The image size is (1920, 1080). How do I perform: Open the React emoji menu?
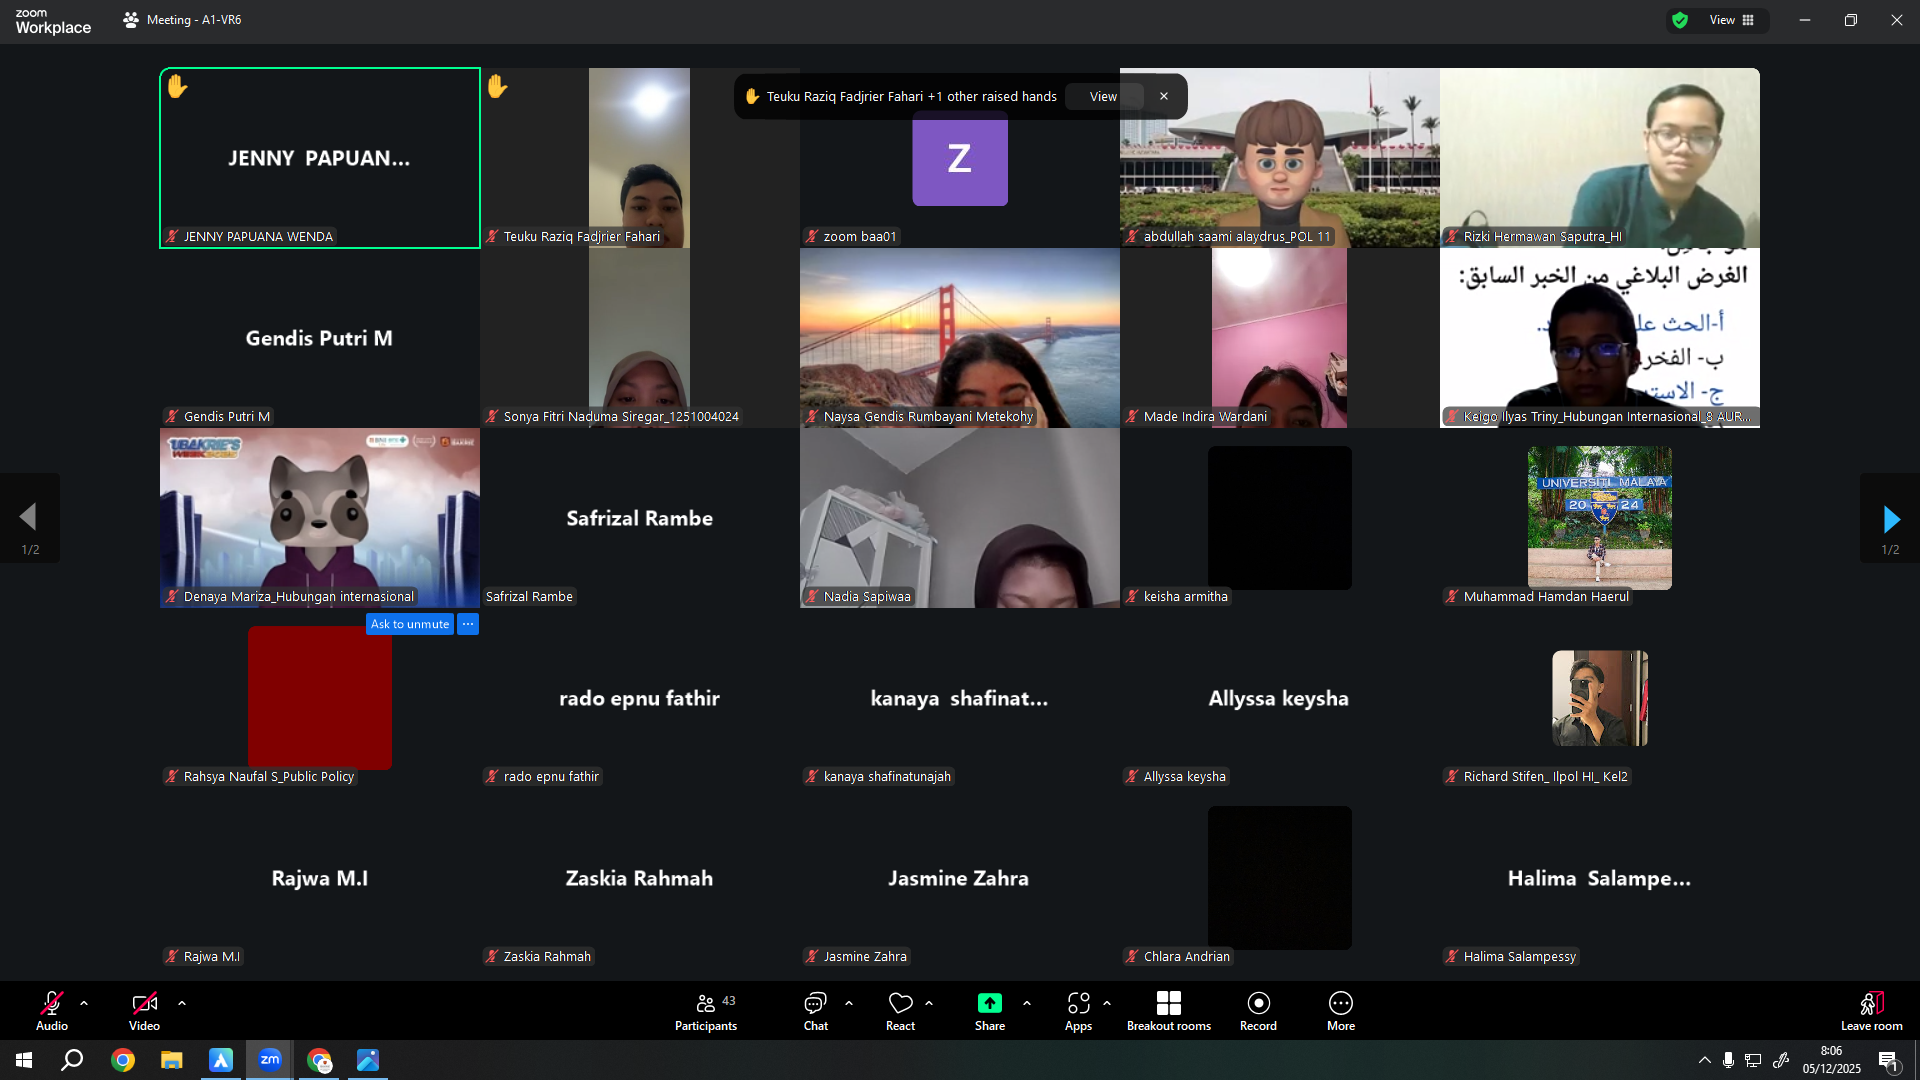click(x=900, y=1010)
